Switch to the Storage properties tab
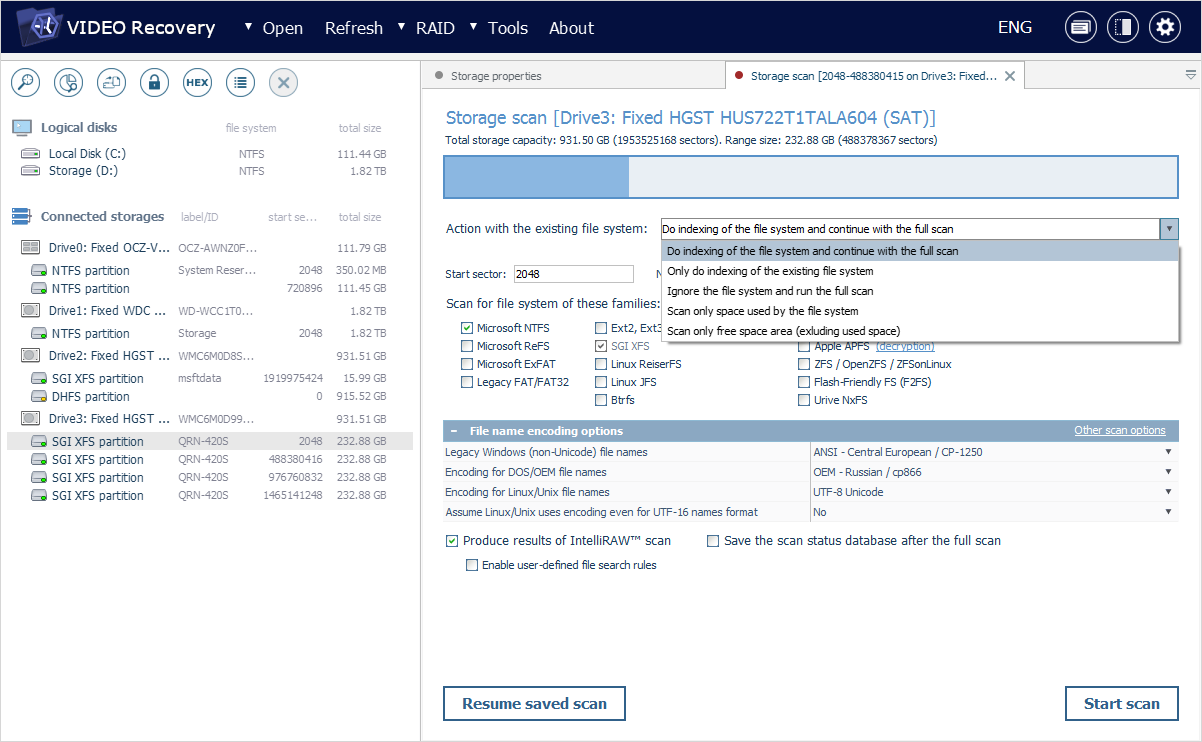The height and width of the screenshot is (742, 1202). point(495,76)
